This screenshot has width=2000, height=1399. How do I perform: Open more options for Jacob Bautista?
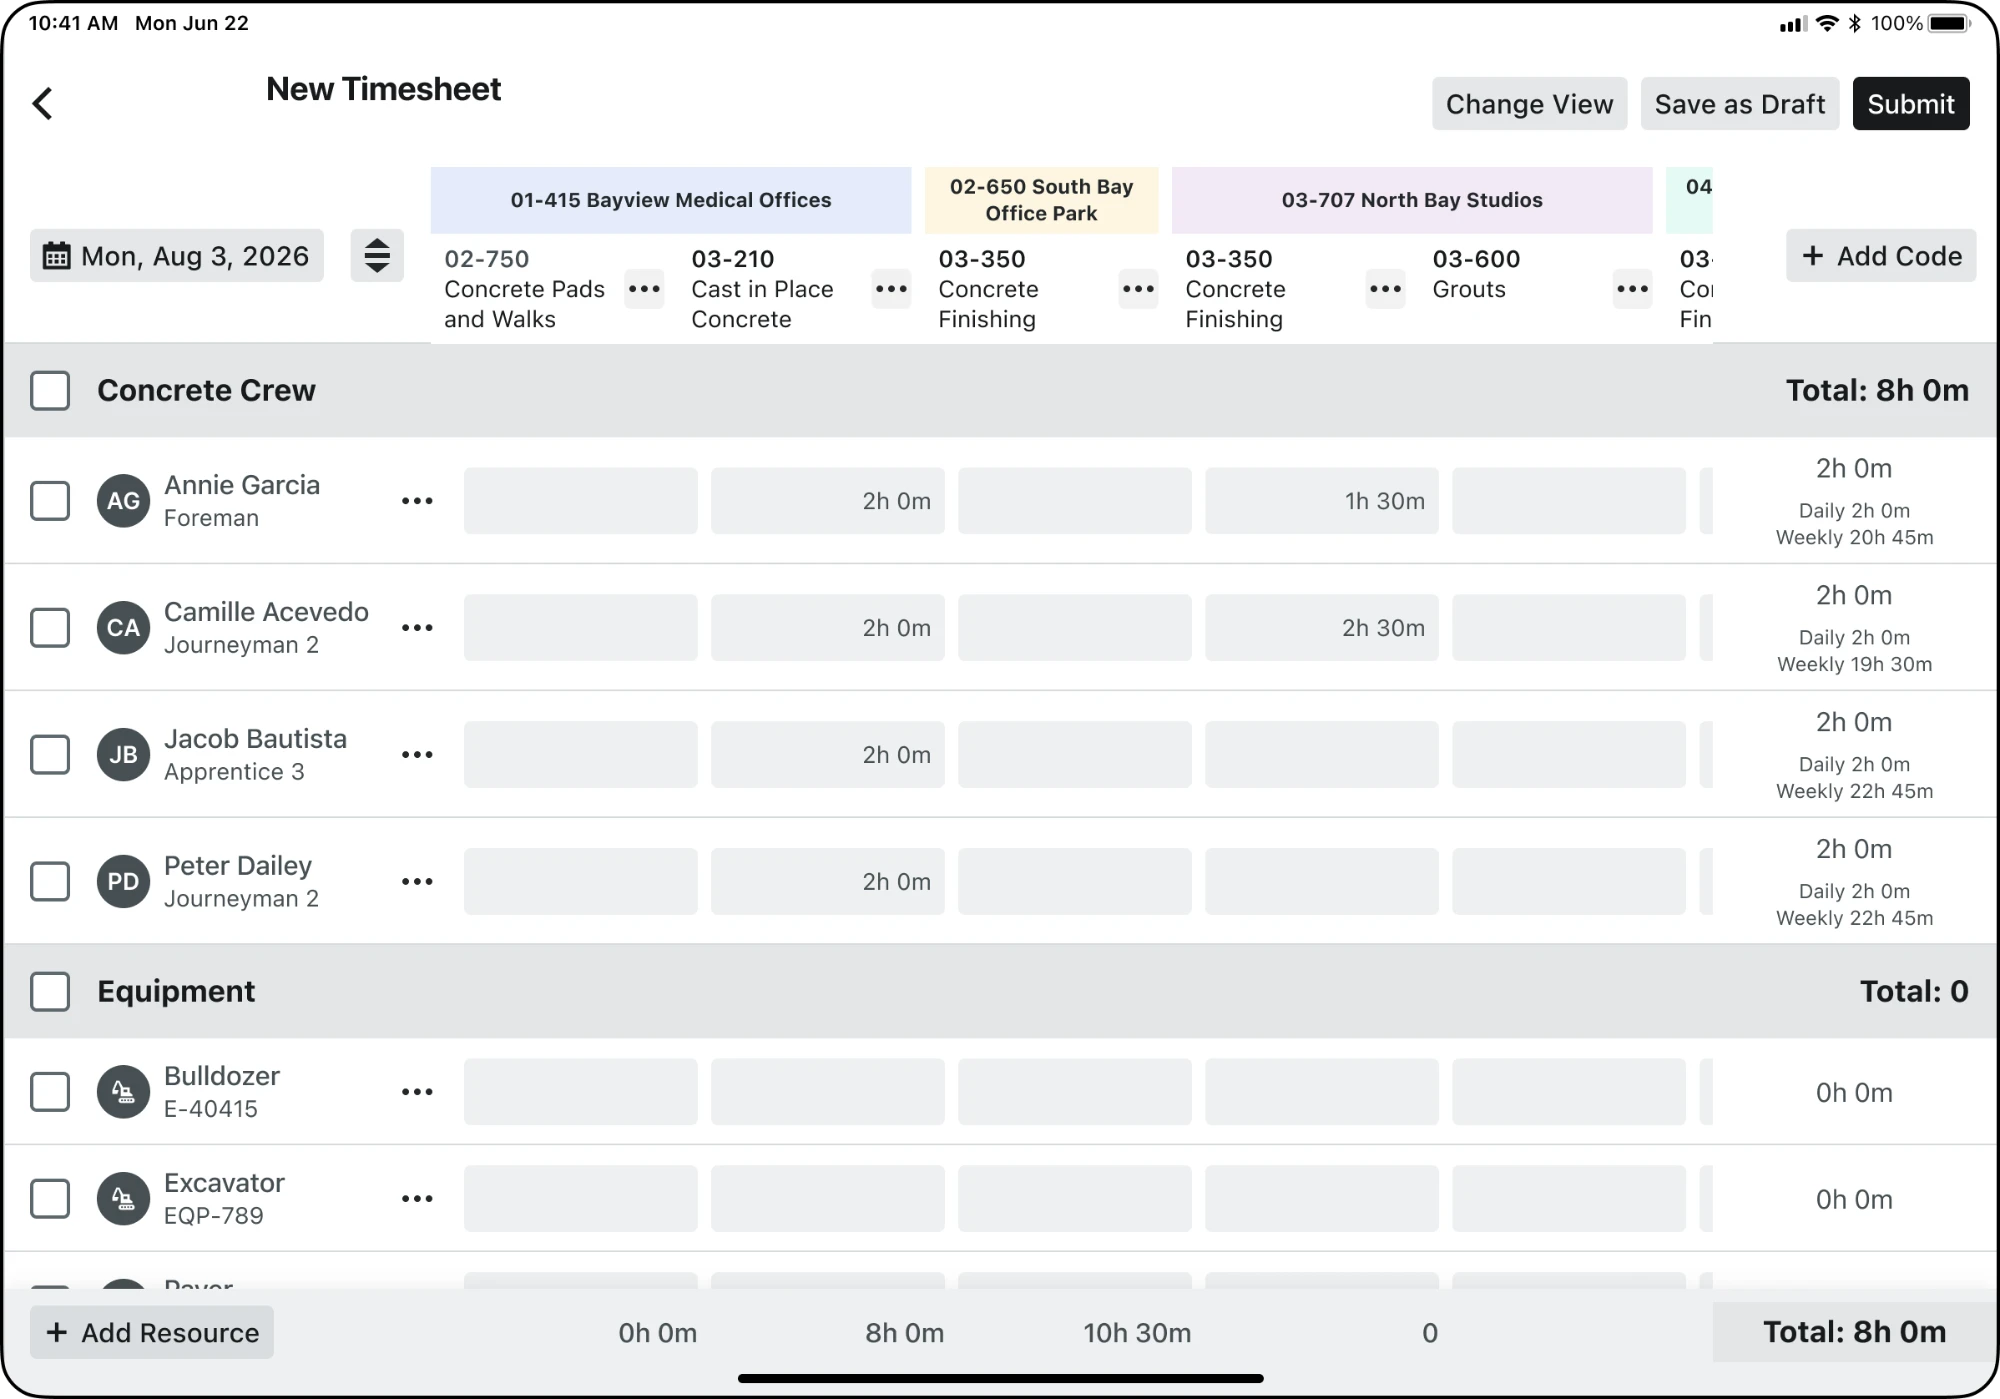(417, 755)
